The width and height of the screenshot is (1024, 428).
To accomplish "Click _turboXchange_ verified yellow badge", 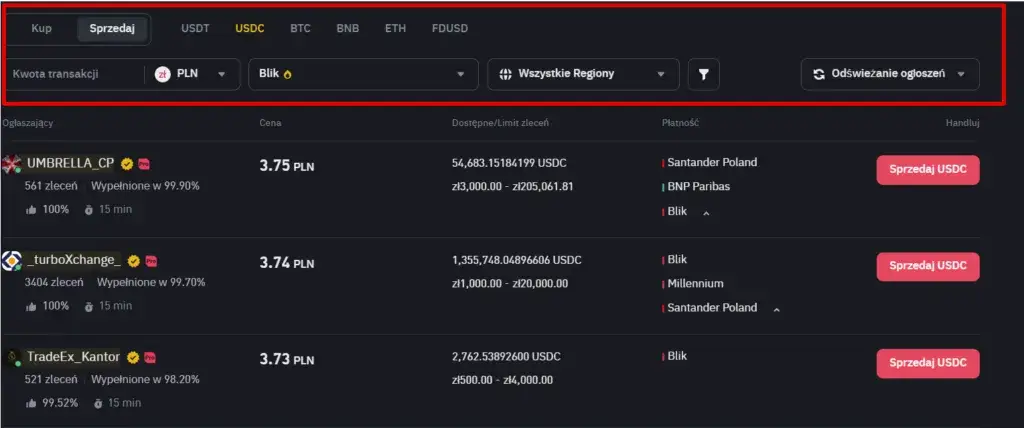I will point(134,261).
